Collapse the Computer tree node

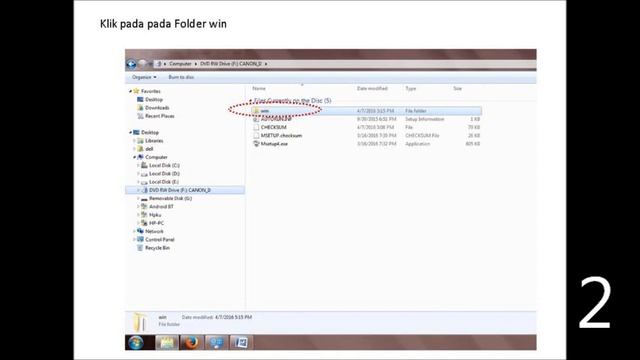[134, 157]
